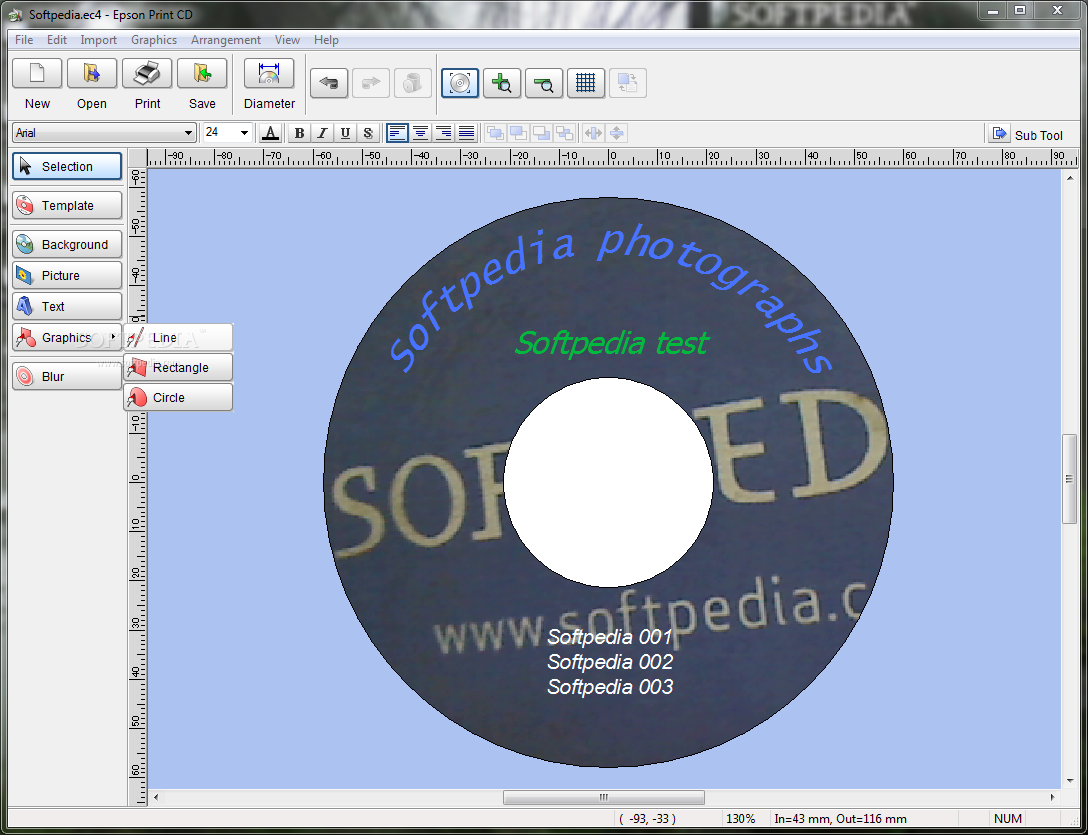Click the delete trash can icon

click(413, 83)
